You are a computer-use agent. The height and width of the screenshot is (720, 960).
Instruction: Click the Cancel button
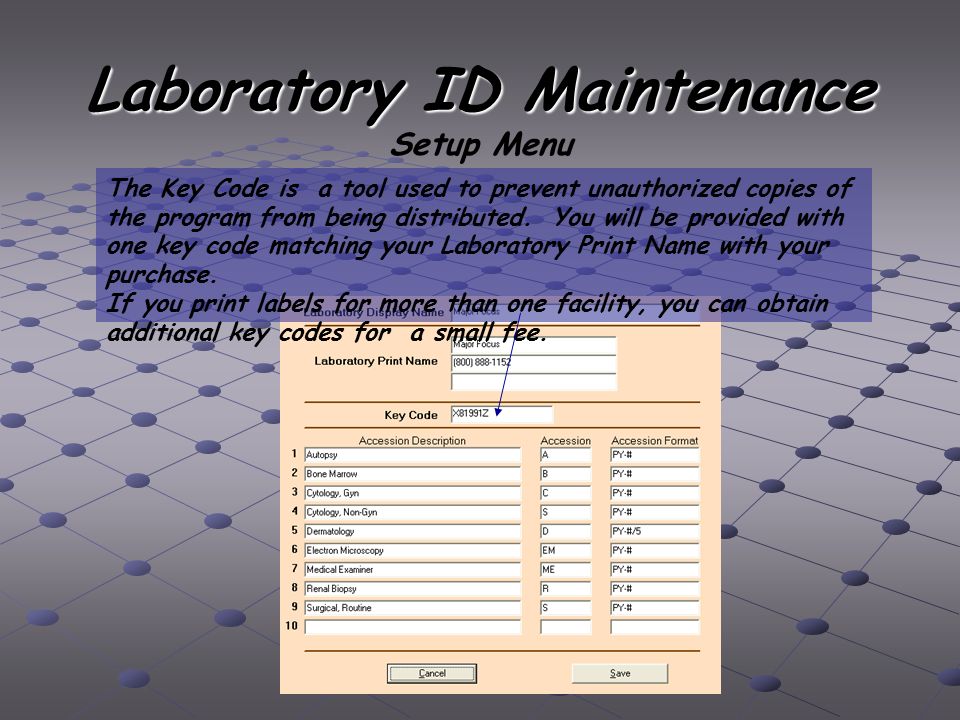point(432,673)
